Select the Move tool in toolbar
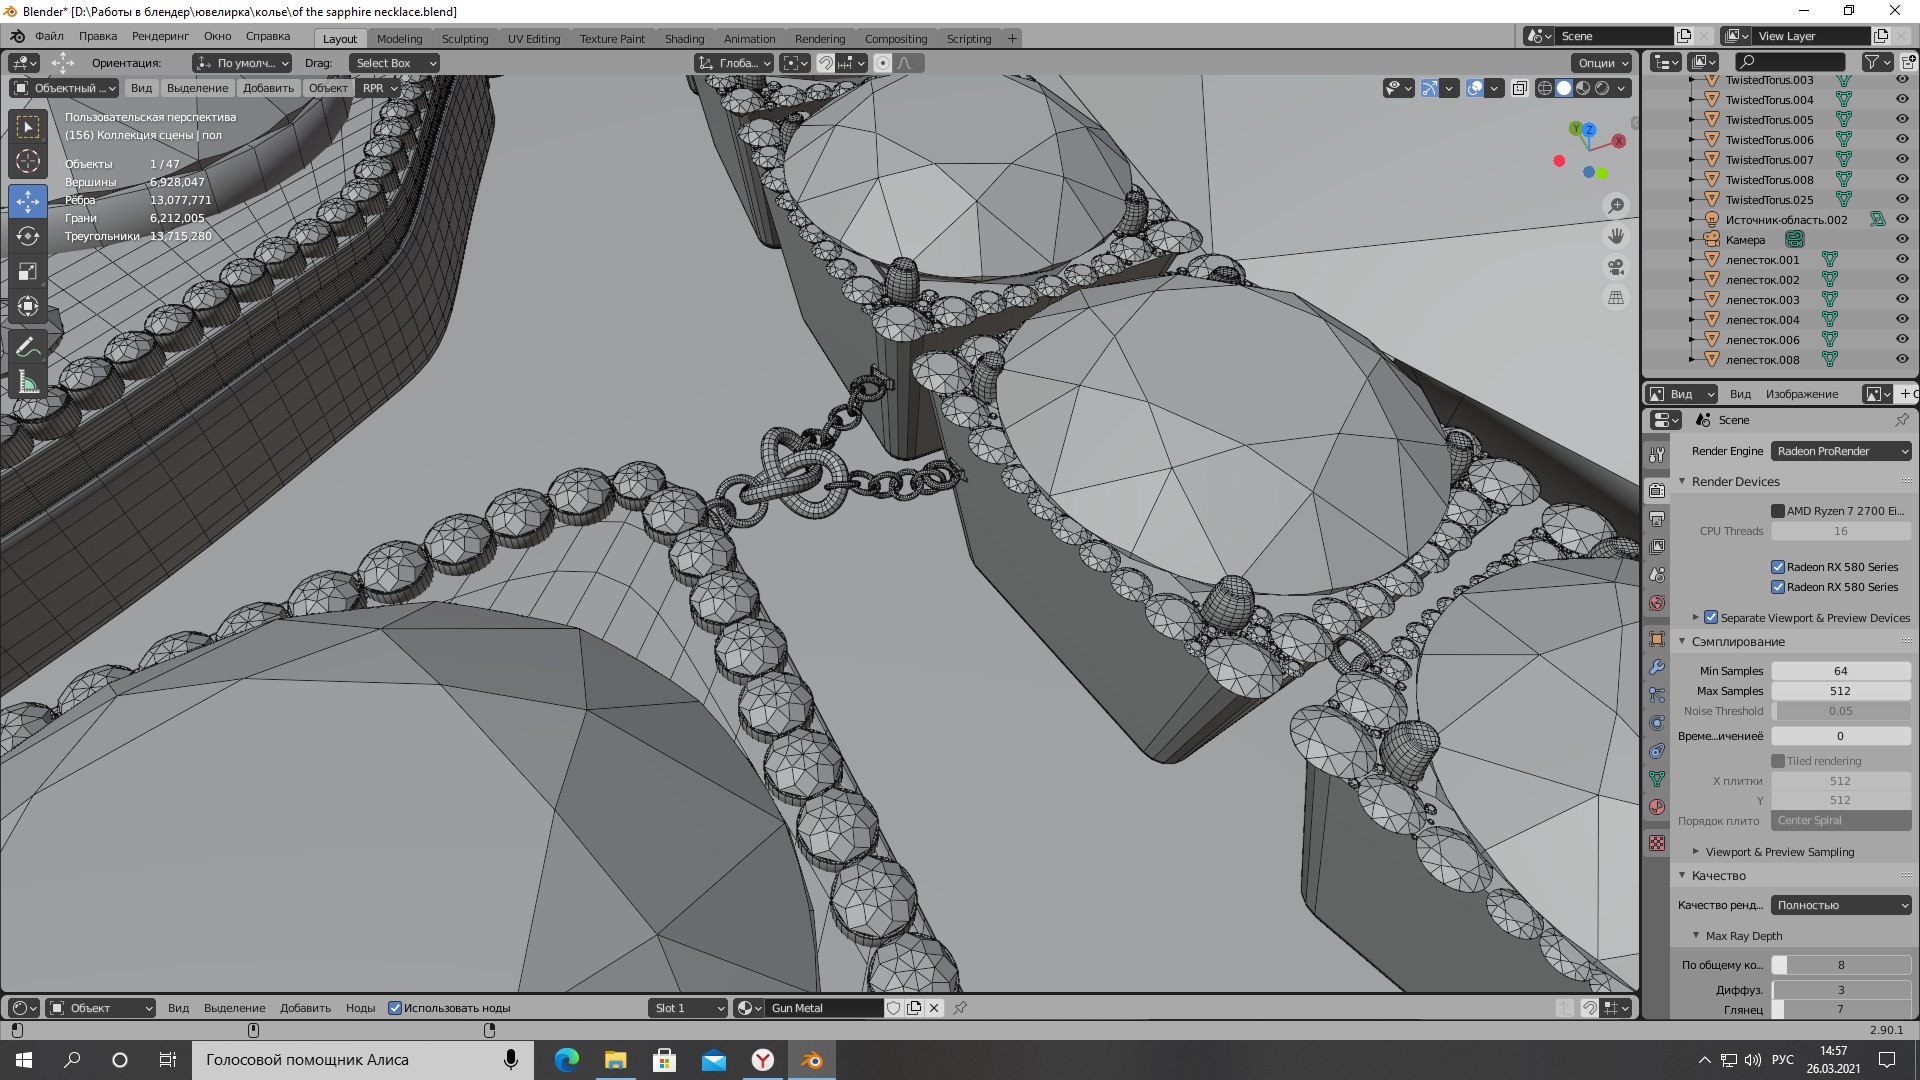Screen dimensions: 1920x1080 coord(28,201)
